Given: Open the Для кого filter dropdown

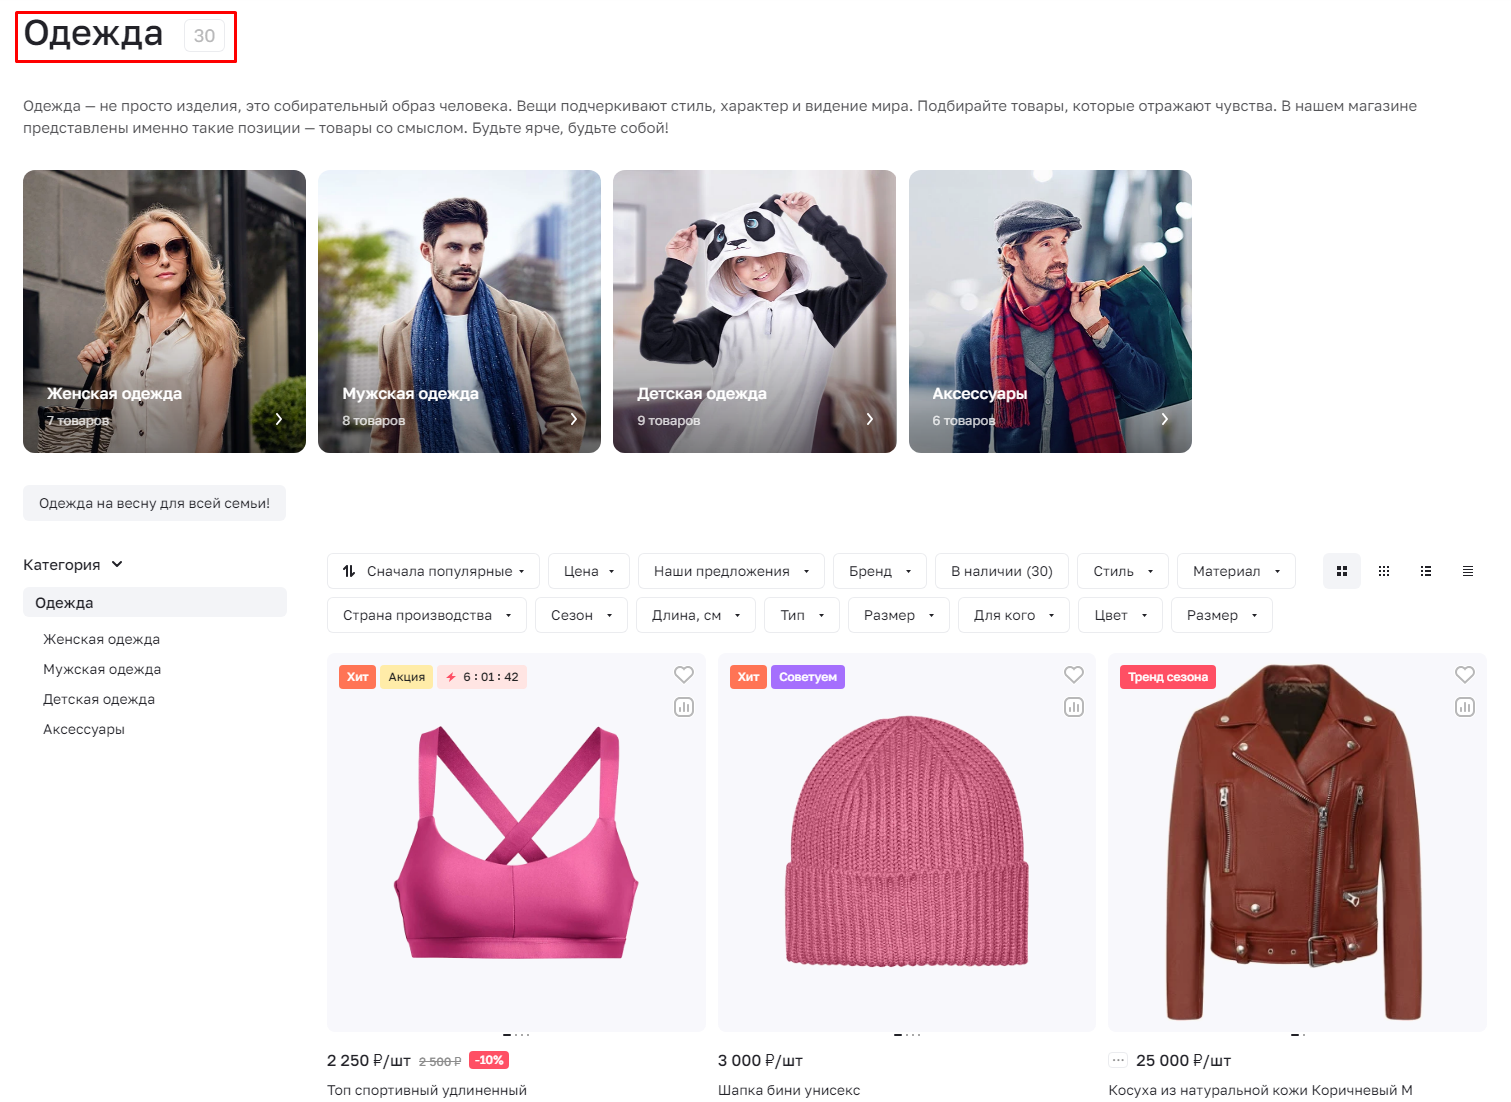Looking at the screenshot, I should (1014, 615).
